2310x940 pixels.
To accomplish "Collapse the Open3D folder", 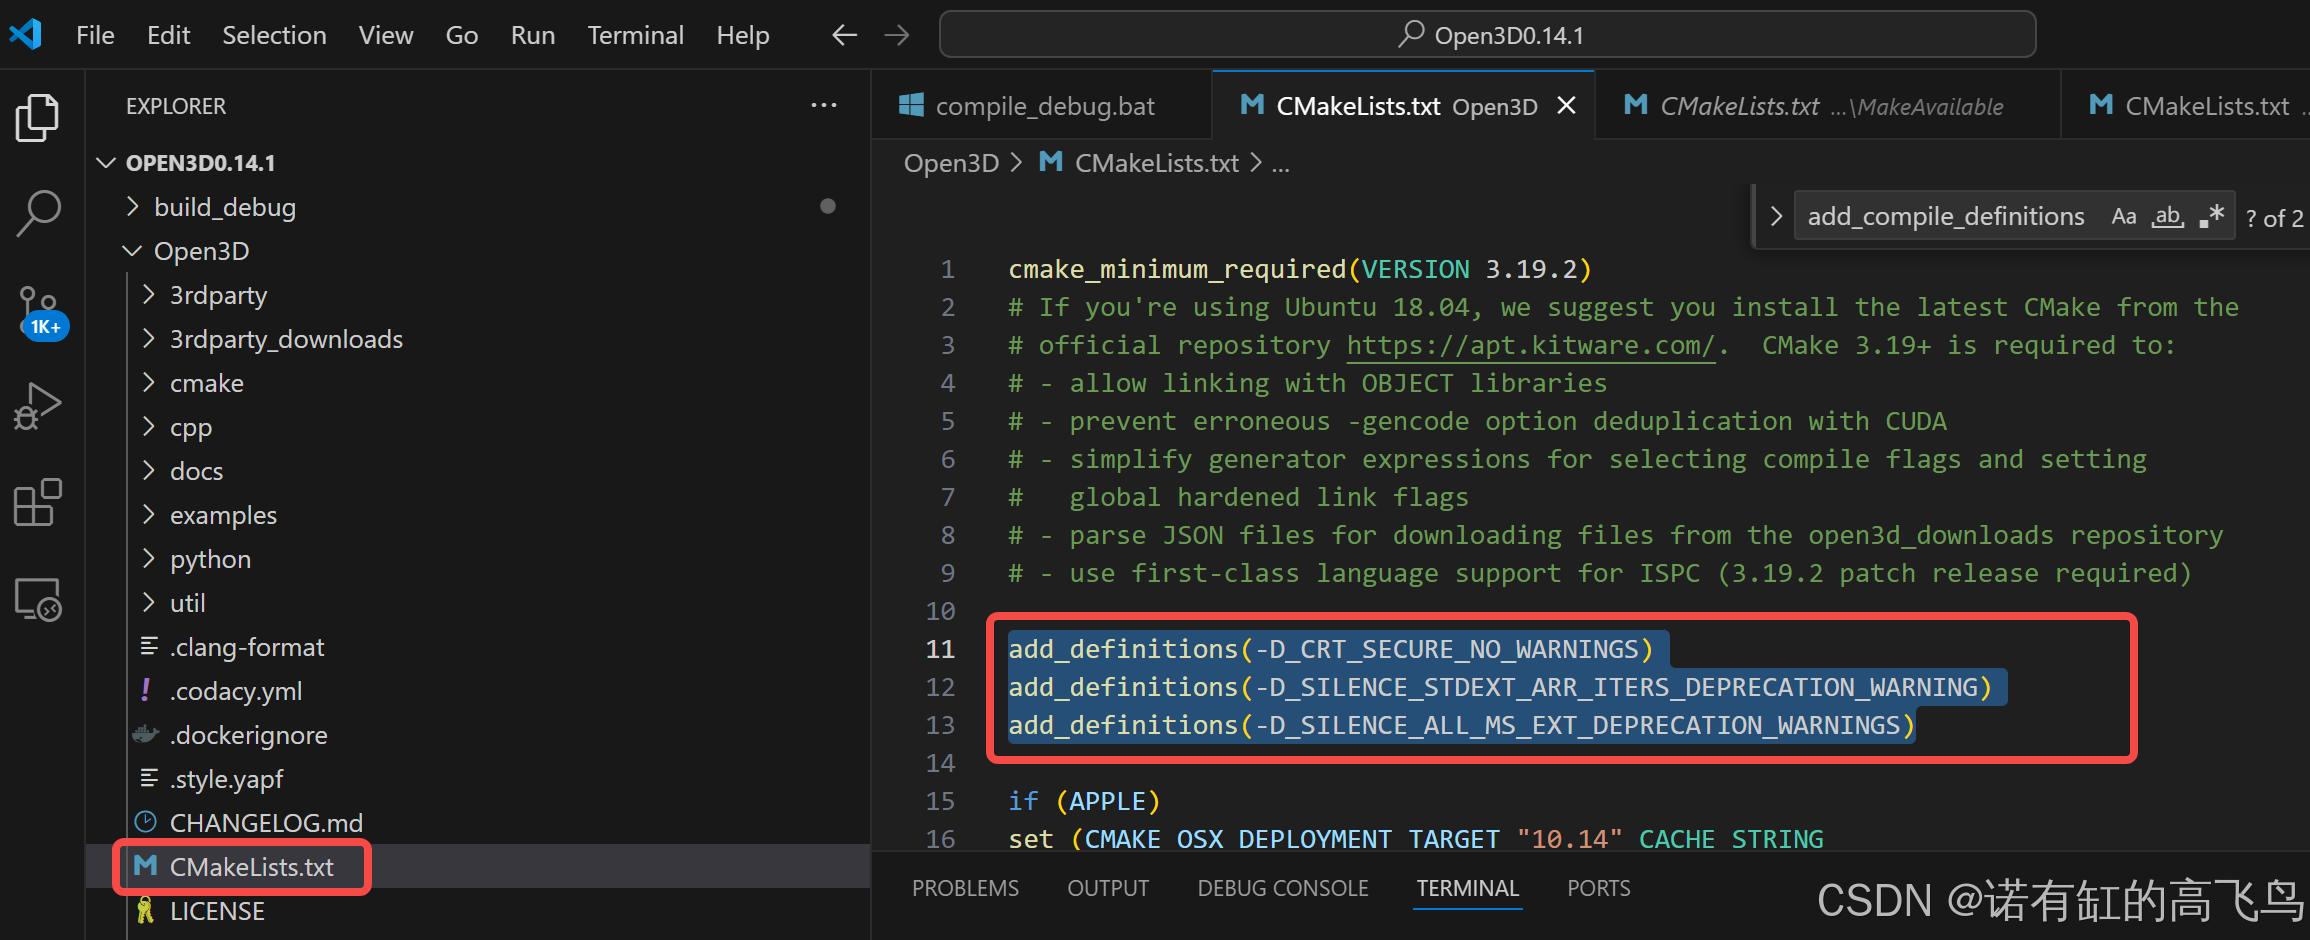I will click(132, 251).
